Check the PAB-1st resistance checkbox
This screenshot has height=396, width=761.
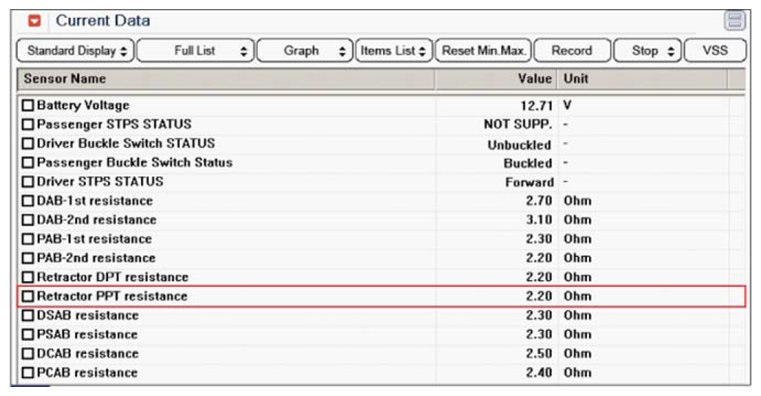coord(28,239)
